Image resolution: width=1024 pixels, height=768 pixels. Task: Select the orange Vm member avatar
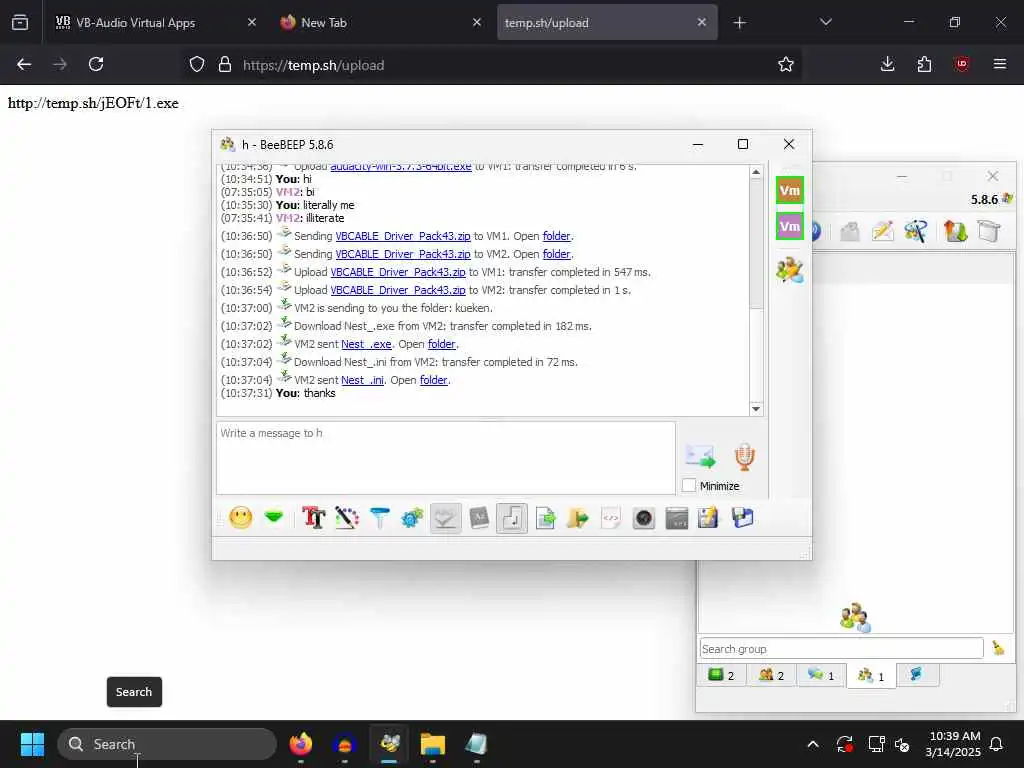point(790,191)
